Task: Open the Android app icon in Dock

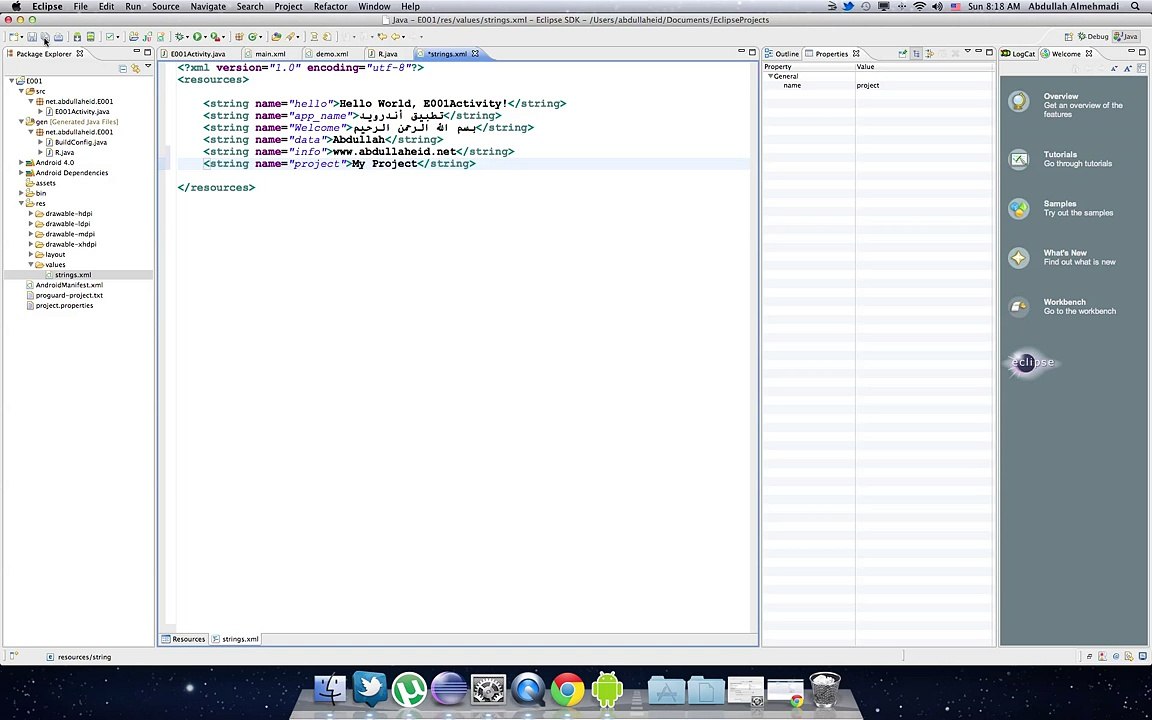Action: (608, 690)
